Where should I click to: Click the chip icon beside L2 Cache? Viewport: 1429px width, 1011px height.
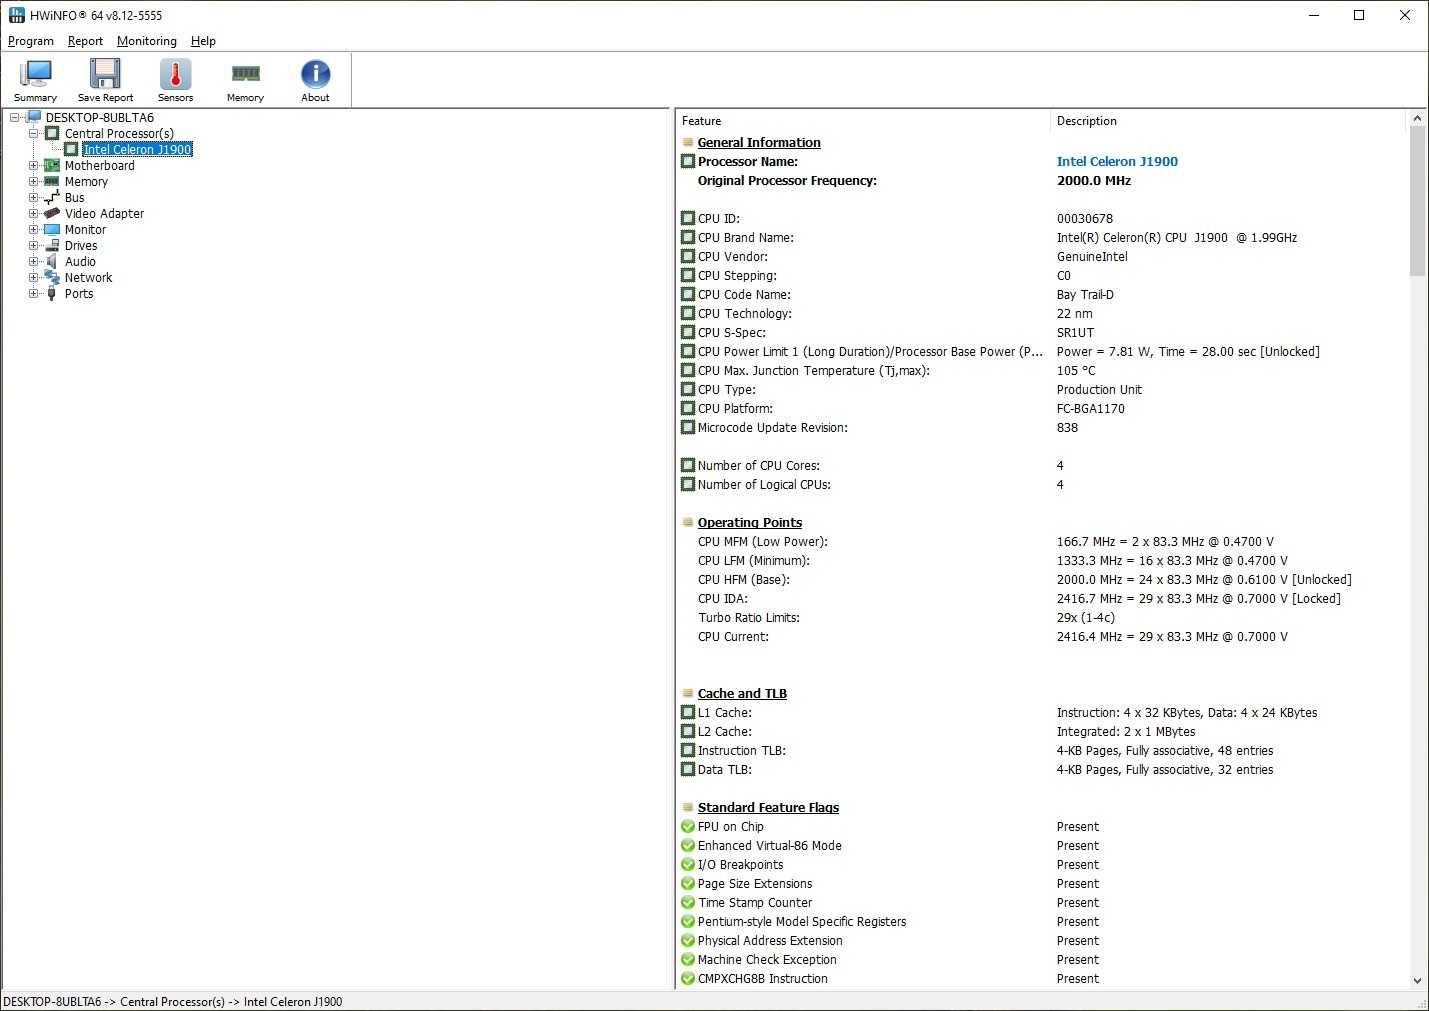688,732
